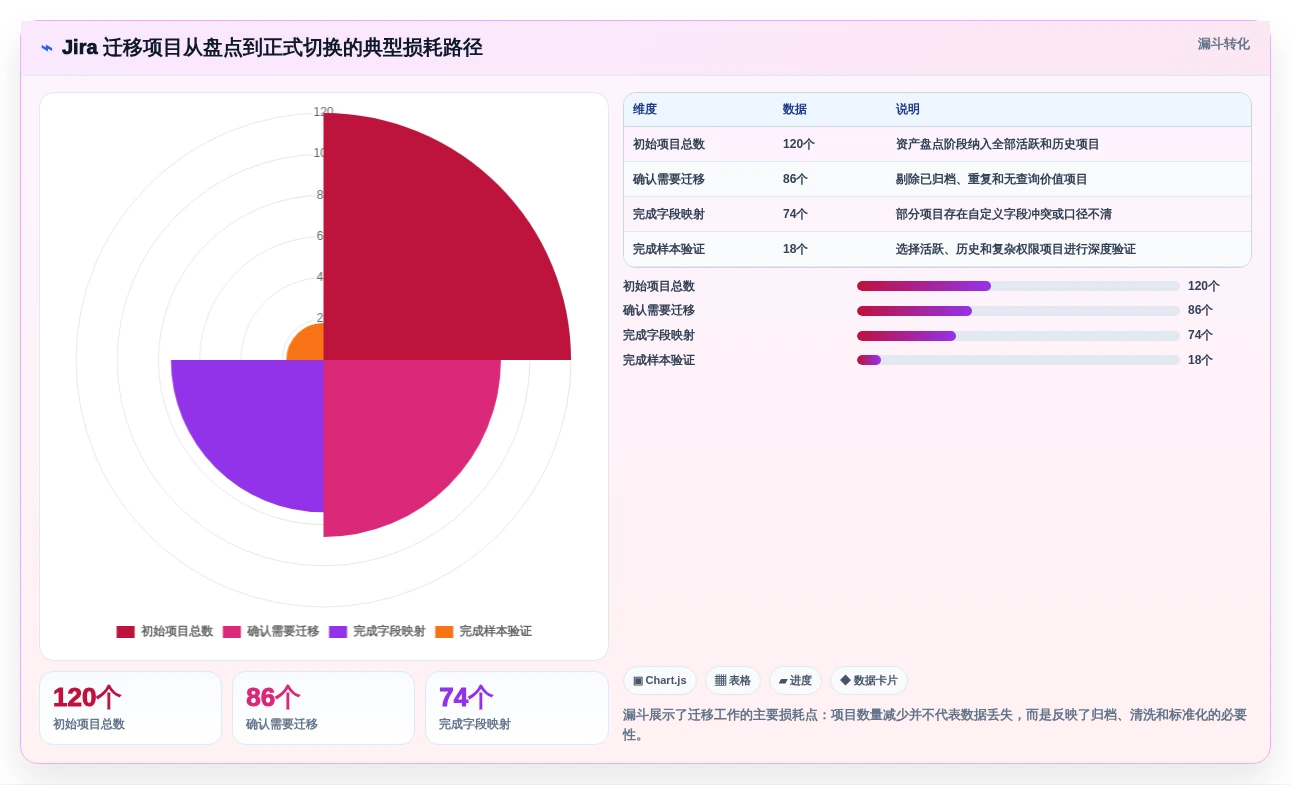The width and height of the screenshot is (1291, 785).
Task: Select the 进度 tag chip
Action: (x=795, y=681)
